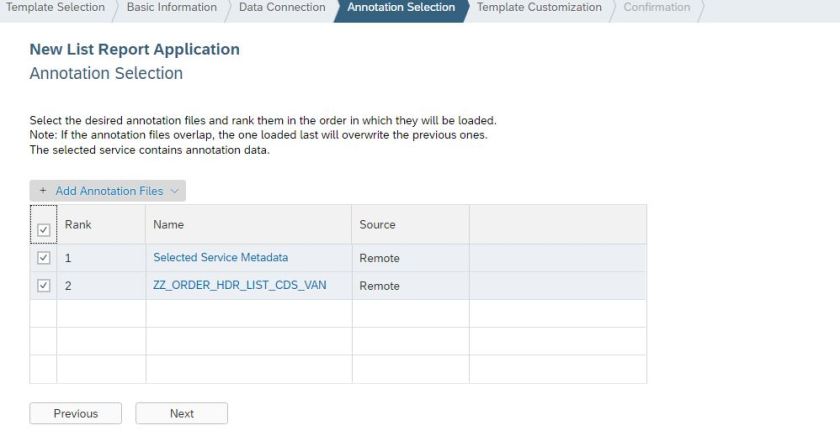This screenshot has height=436, width=840.
Task: Click the Name column header
Action: (169, 225)
